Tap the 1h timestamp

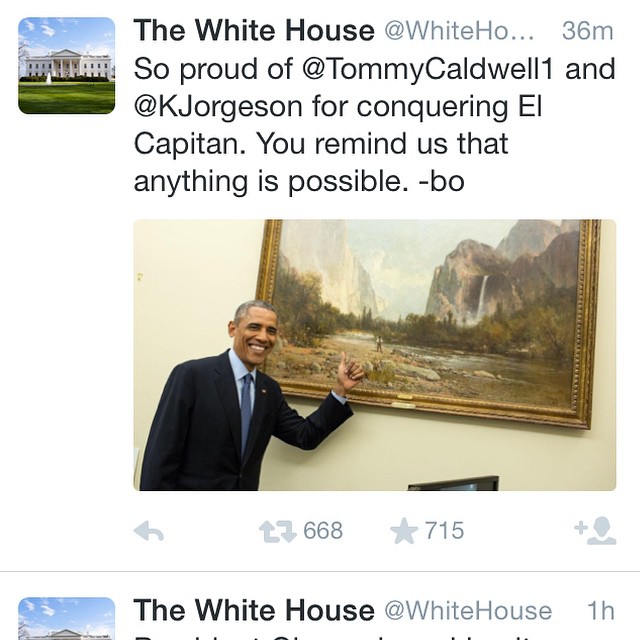pos(601,611)
